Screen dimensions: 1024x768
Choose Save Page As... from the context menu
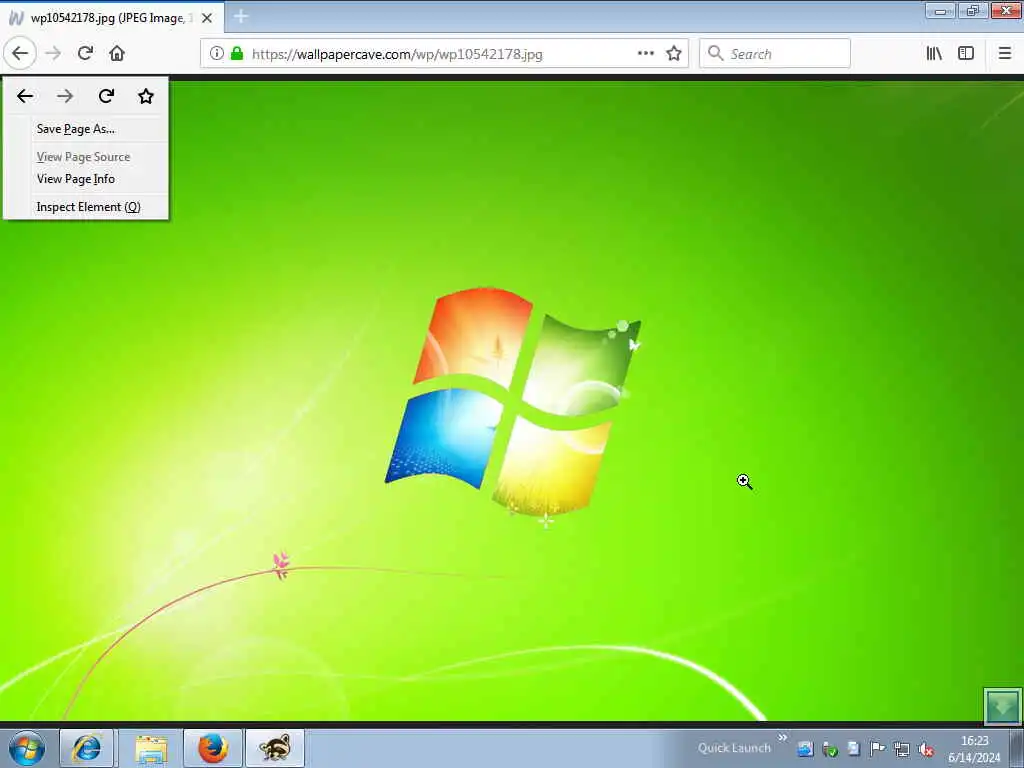[86, 129]
